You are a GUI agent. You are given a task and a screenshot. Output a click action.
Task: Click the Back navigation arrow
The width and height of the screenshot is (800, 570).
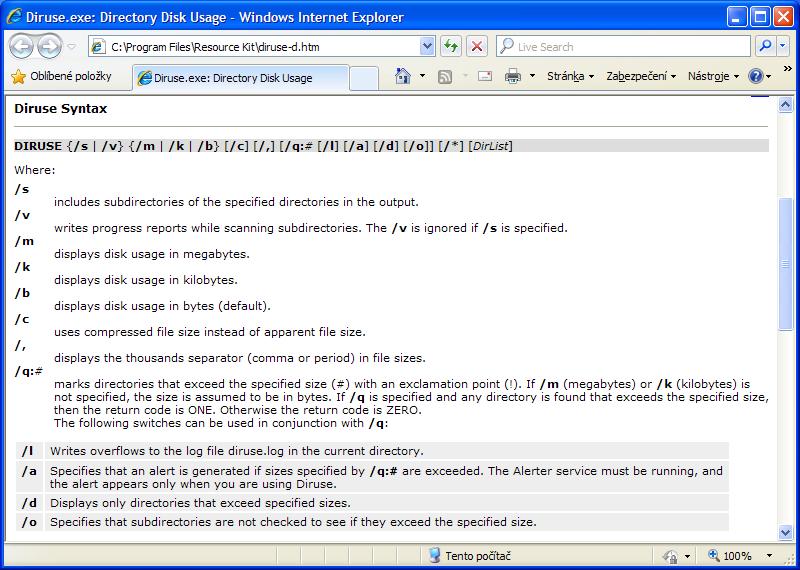tap(21, 47)
